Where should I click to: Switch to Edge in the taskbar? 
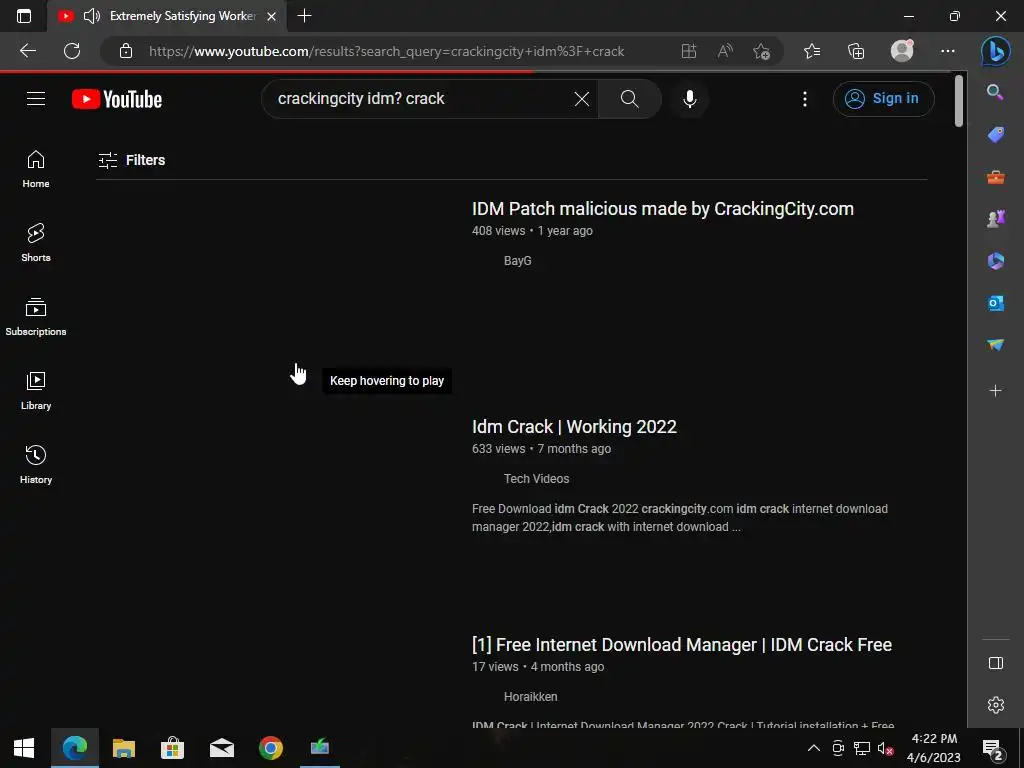(x=74, y=748)
